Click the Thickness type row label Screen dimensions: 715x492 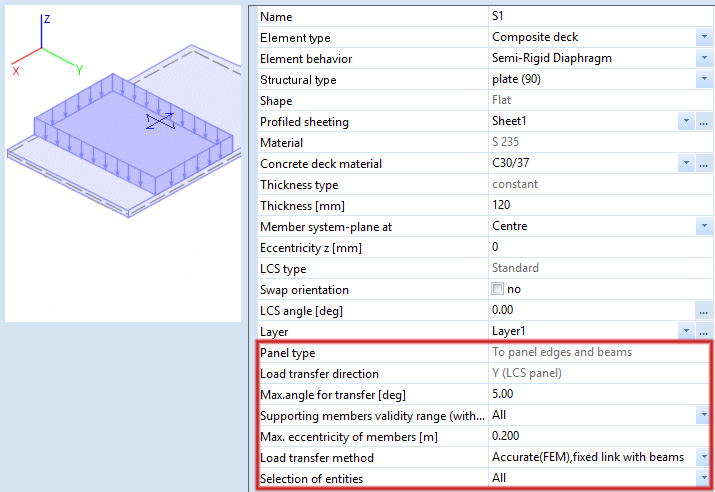point(299,185)
